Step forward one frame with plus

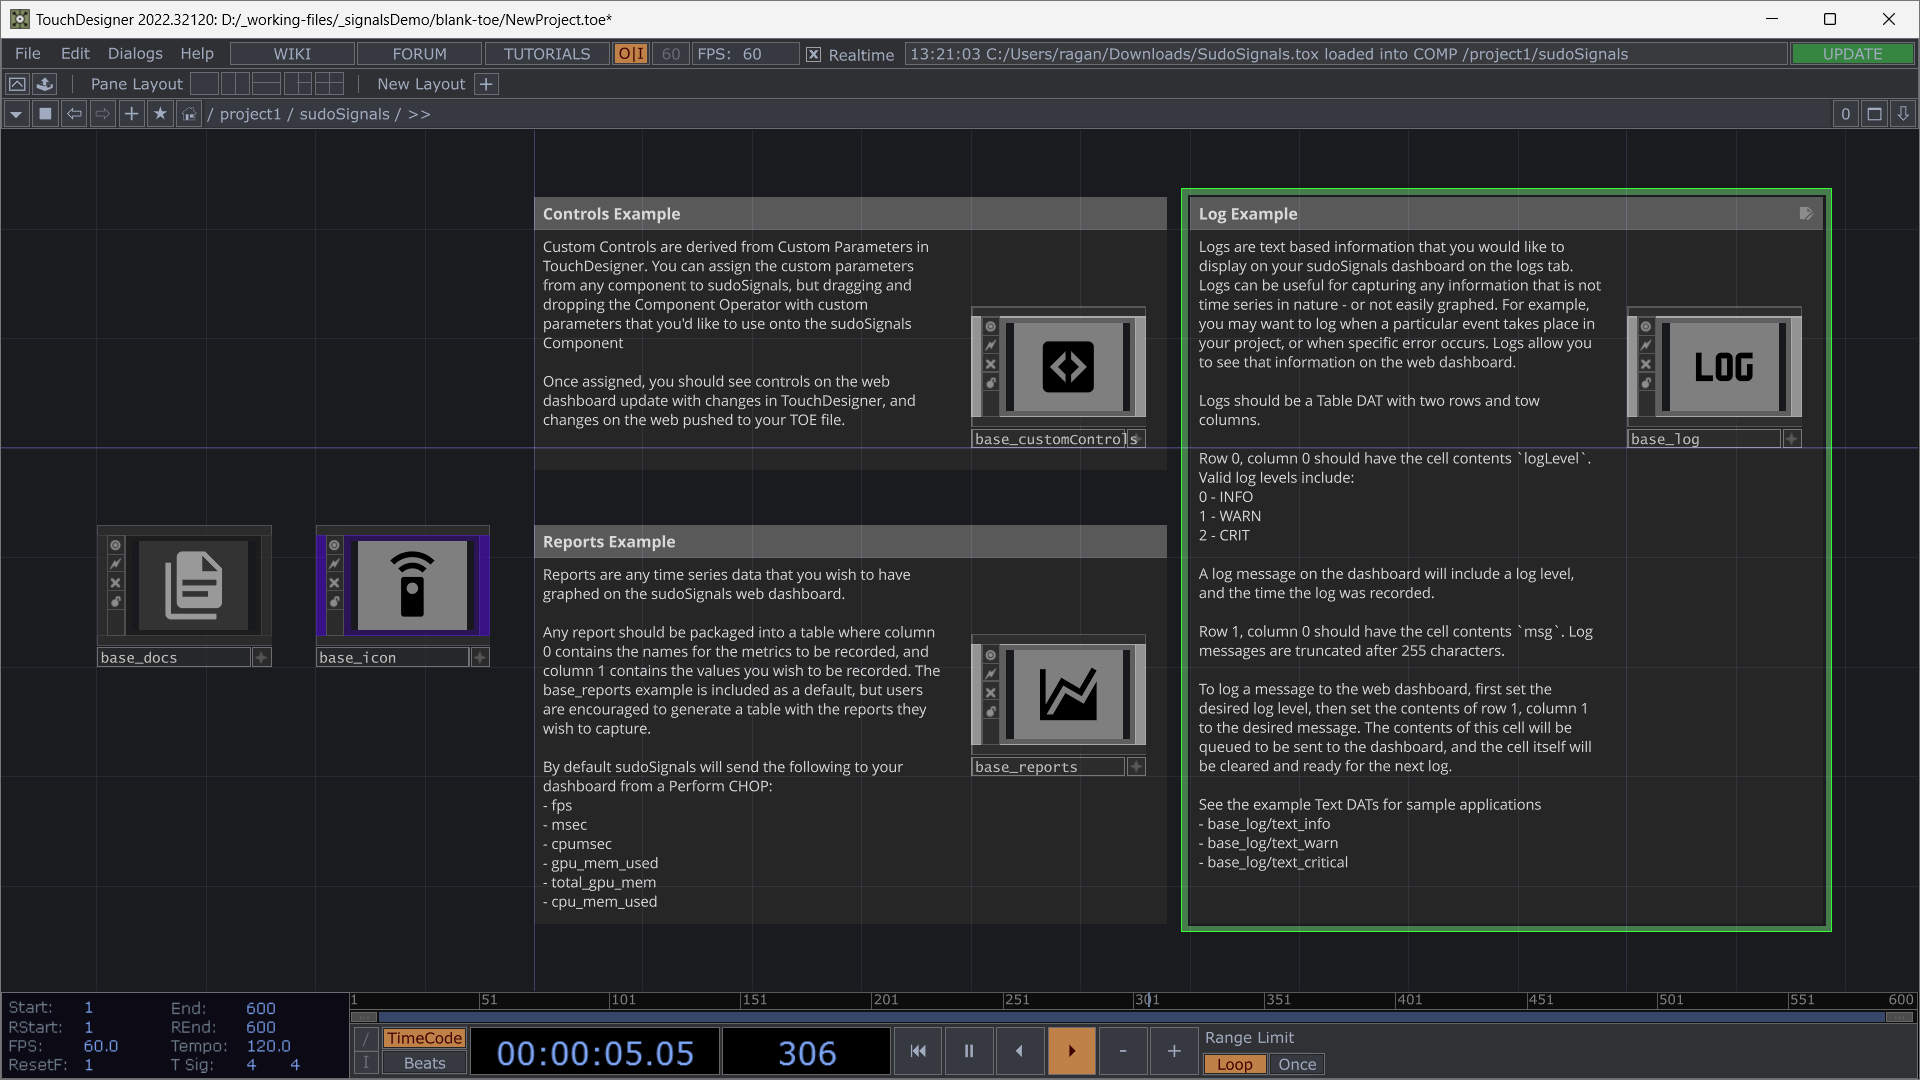click(1174, 1051)
